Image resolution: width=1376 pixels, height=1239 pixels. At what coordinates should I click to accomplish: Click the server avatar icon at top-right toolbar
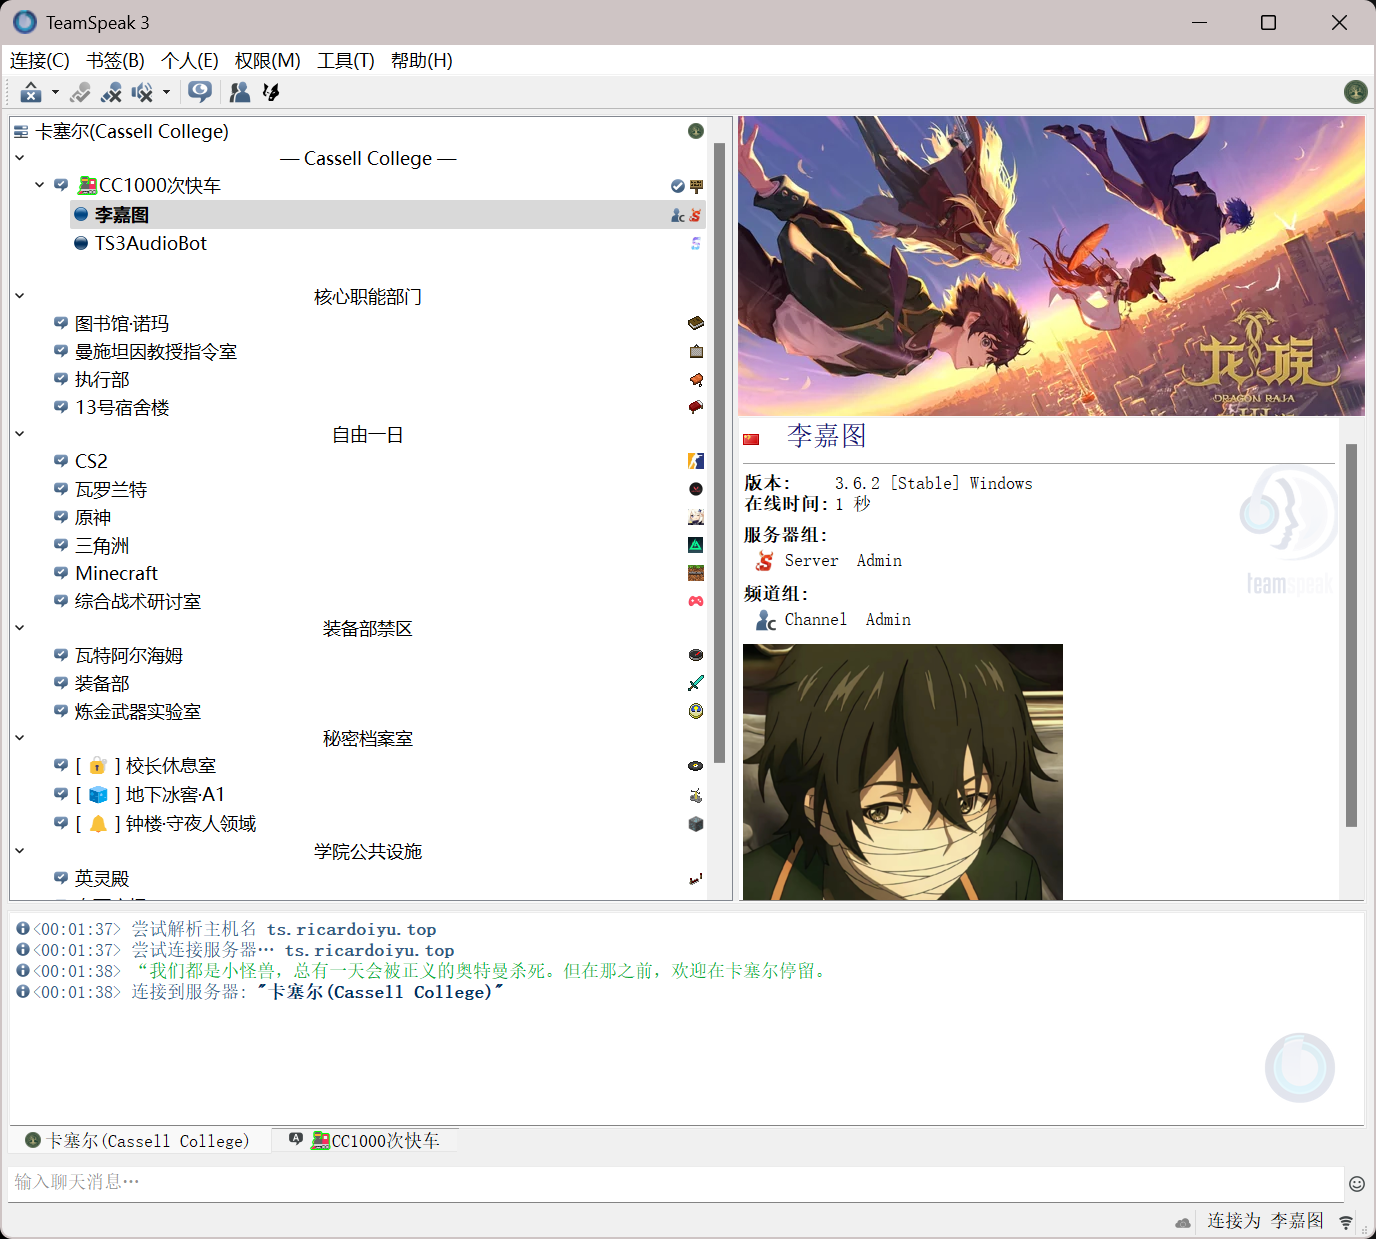tap(1355, 93)
